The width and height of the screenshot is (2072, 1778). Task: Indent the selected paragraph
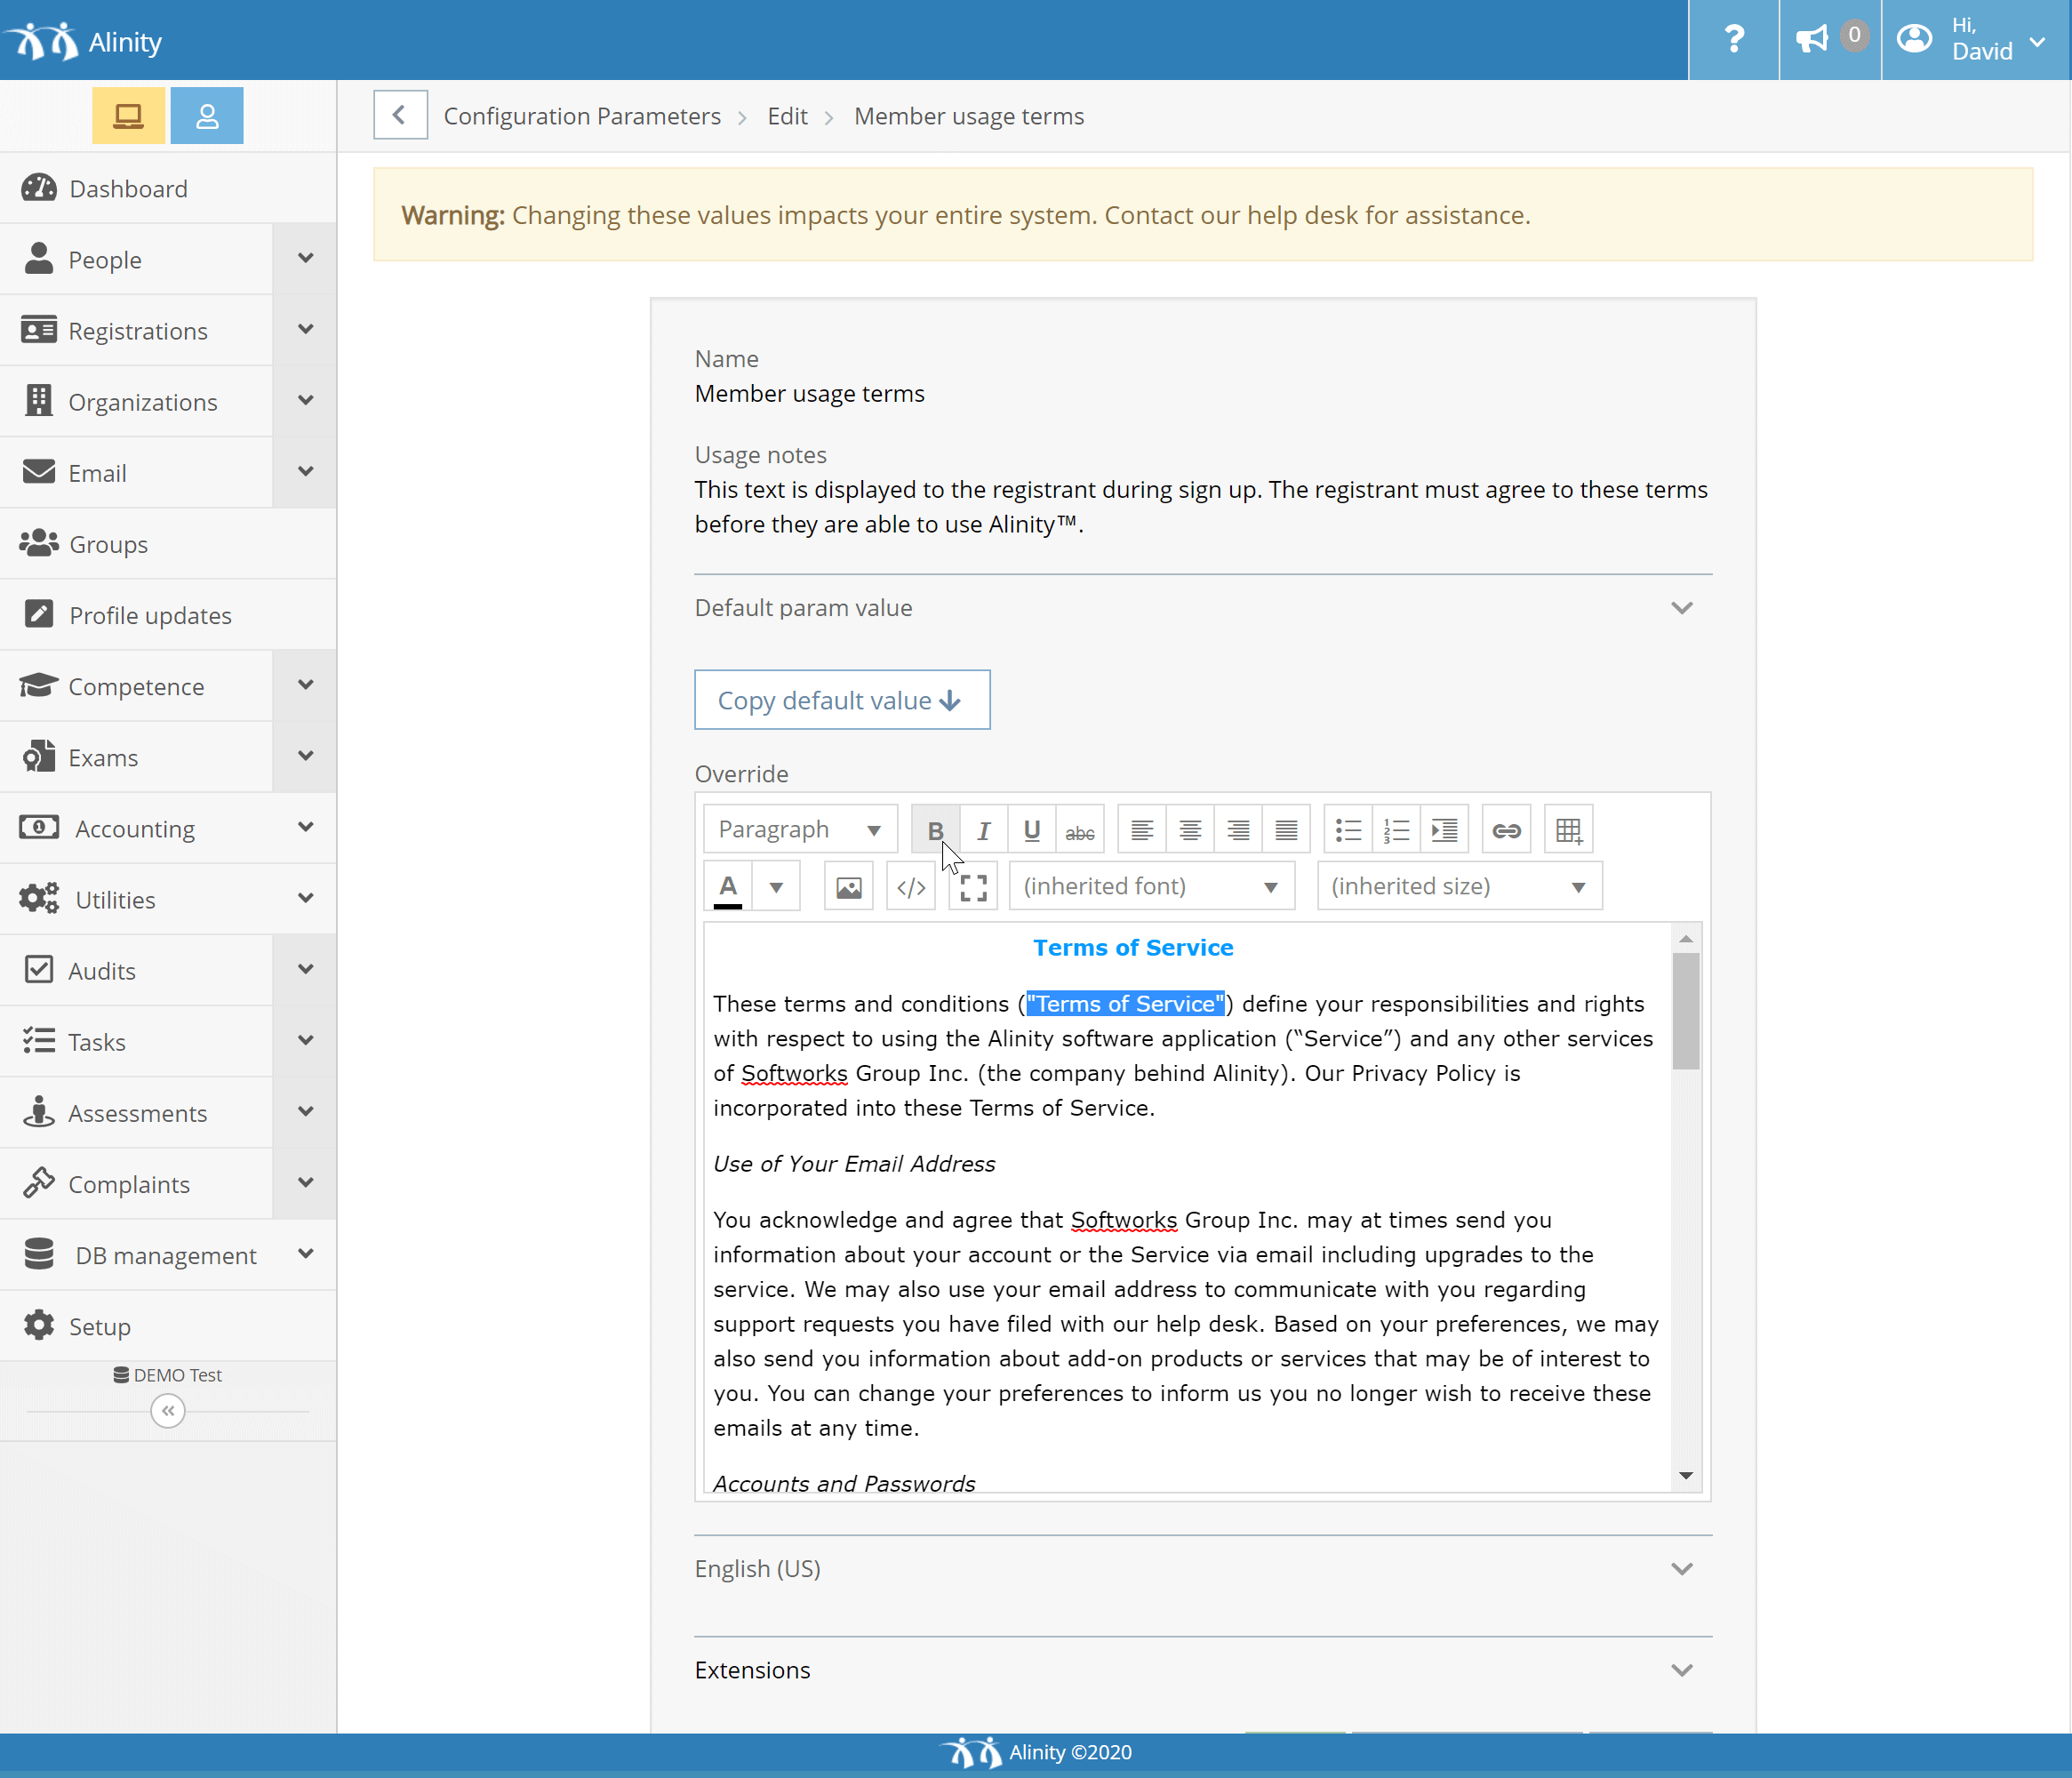pyautogui.click(x=1444, y=830)
